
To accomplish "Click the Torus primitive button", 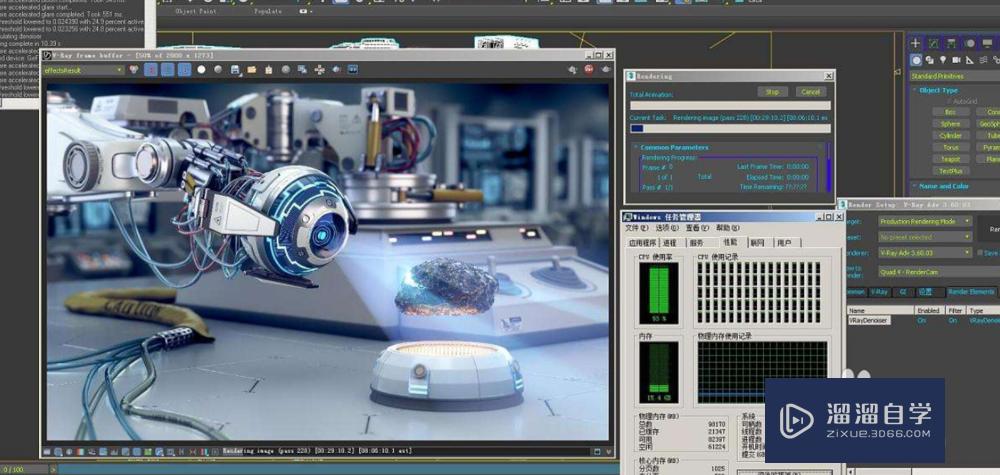I will tap(951, 147).
